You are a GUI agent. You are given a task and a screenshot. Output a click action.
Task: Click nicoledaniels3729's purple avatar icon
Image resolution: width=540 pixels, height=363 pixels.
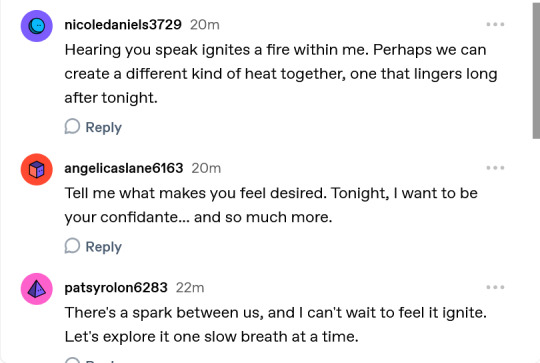tap(37, 26)
